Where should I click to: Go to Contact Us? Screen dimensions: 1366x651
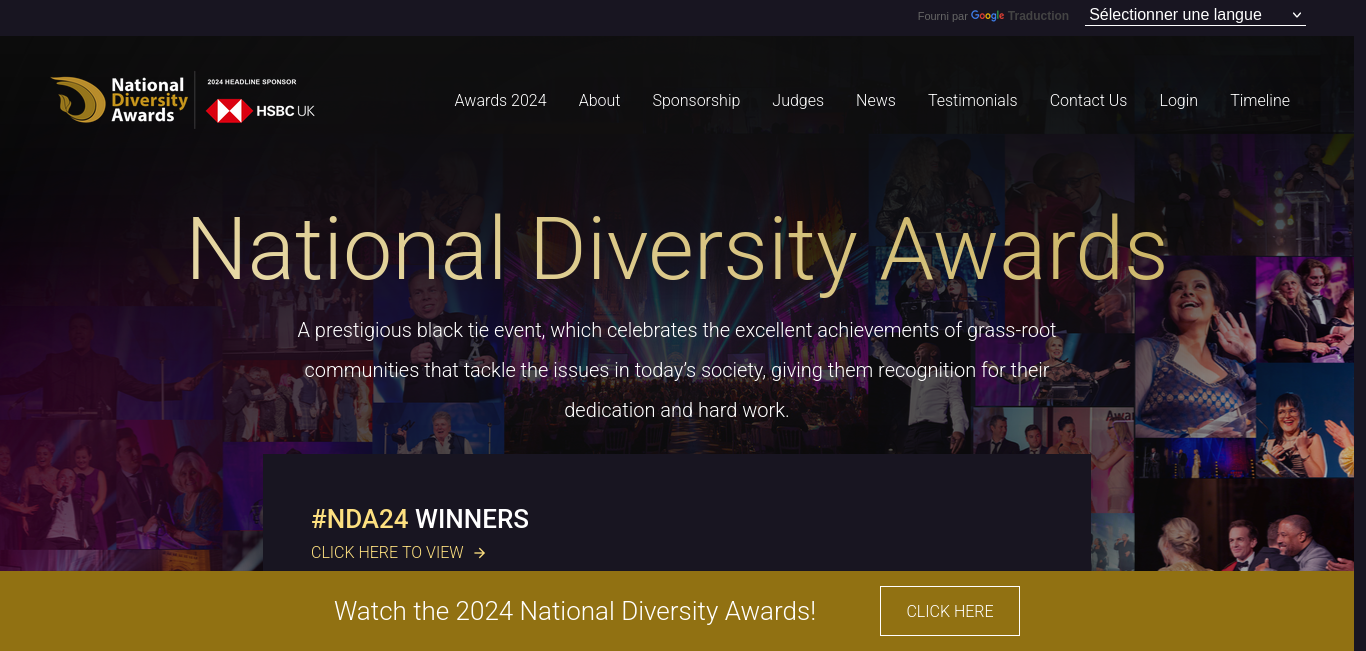coord(1088,101)
